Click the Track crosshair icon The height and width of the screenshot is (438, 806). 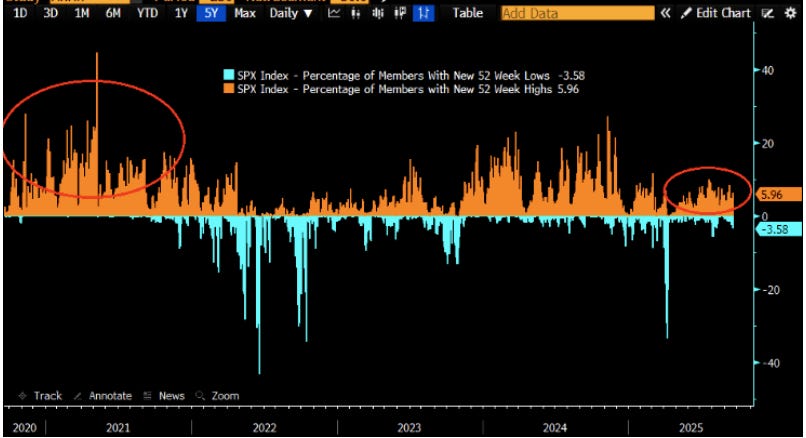click(23, 396)
